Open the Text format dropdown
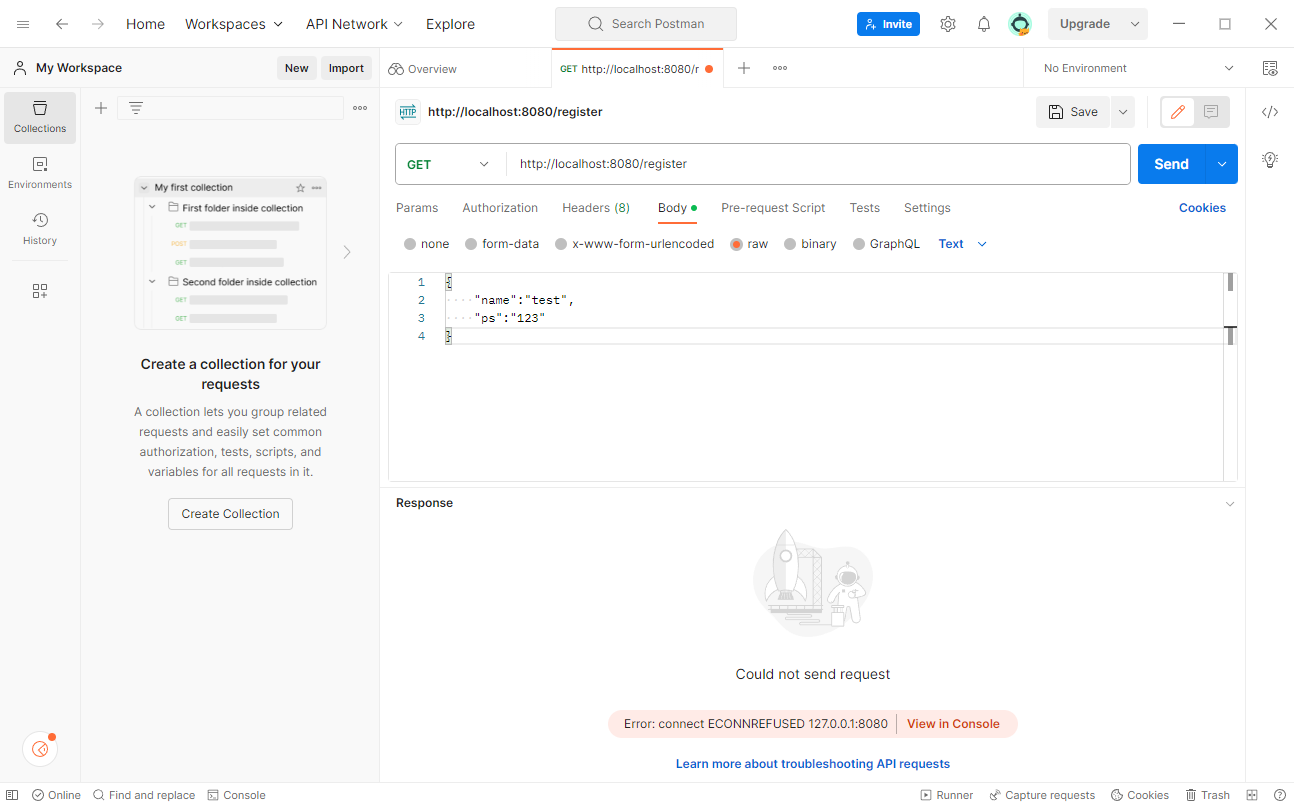The image size is (1294, 807). [962, 244]
